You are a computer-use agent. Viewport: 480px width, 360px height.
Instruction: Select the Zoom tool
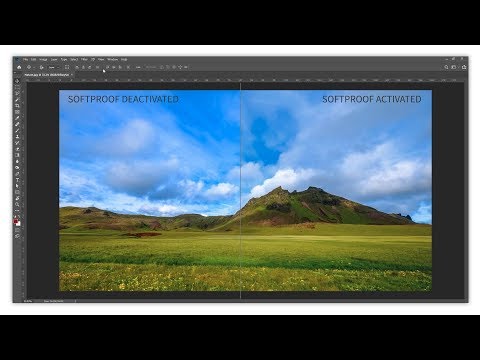(17, 204)
